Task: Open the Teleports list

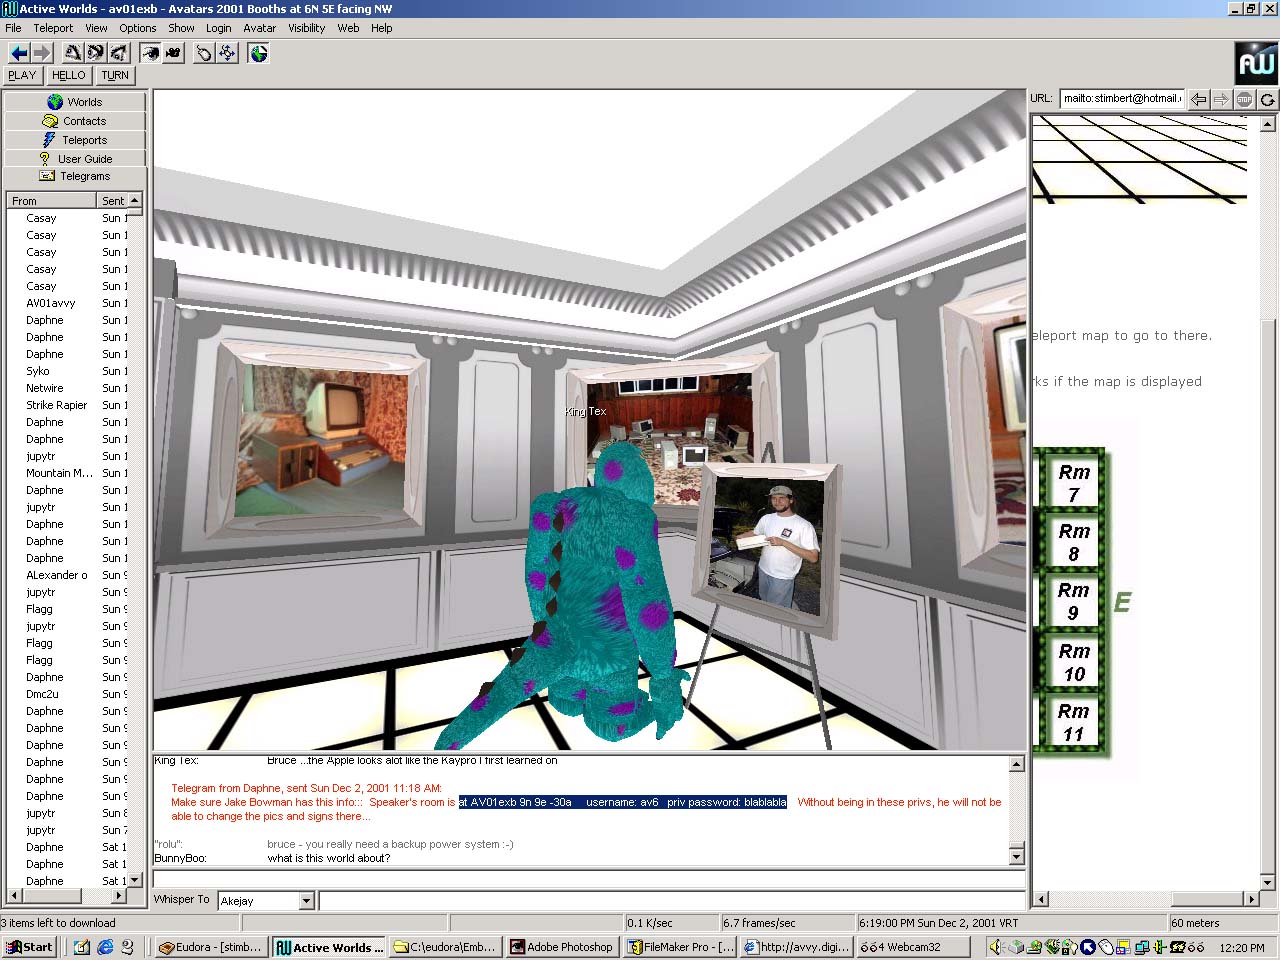Action: tap(75, 140)
